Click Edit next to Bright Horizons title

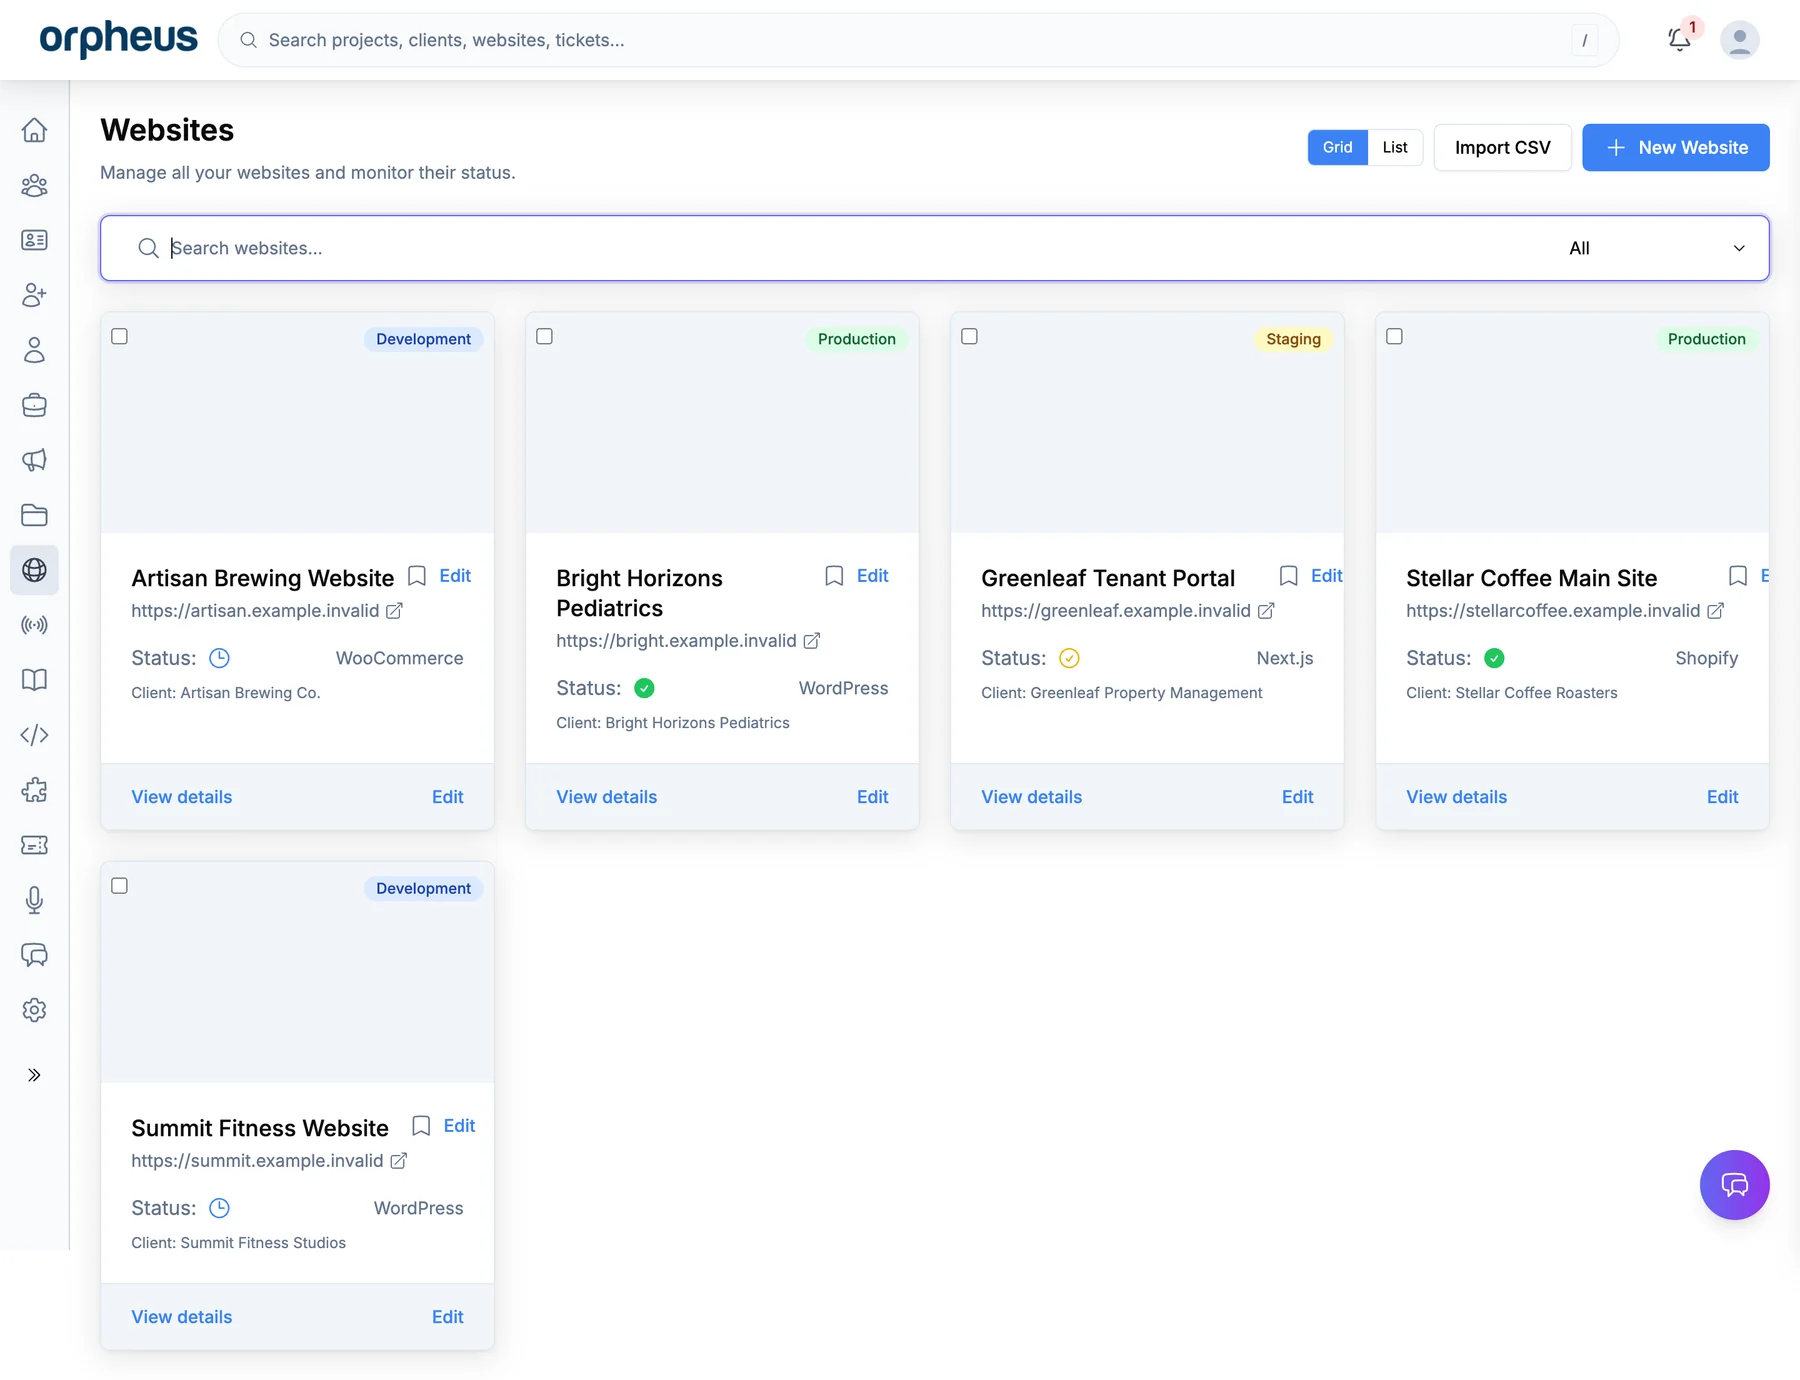[872, 576]
